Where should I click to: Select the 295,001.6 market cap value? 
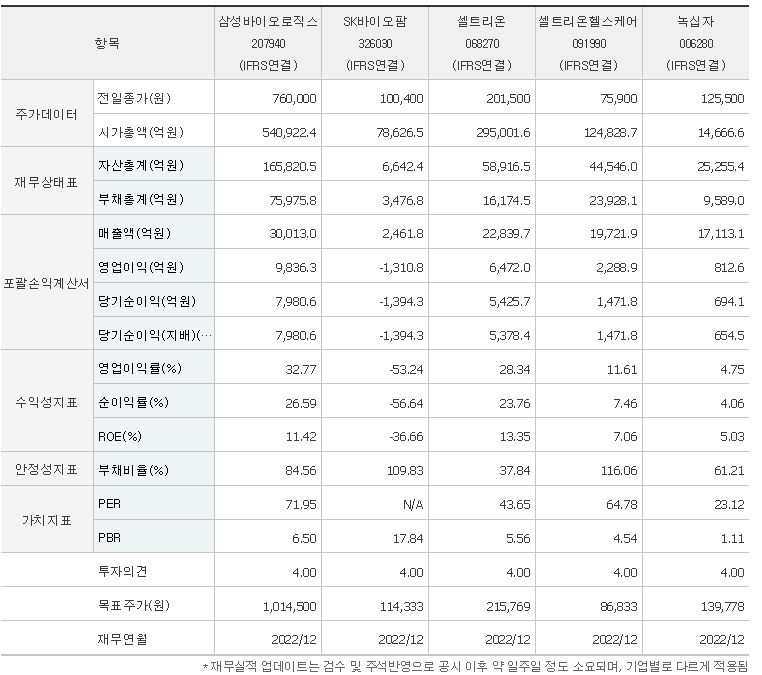503,133
